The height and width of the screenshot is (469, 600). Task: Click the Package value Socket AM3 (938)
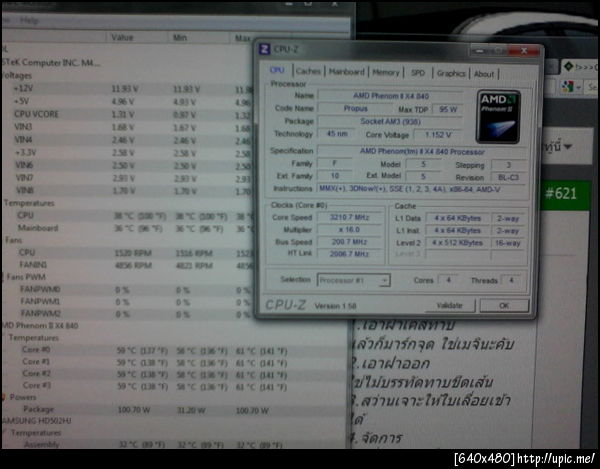391,122
